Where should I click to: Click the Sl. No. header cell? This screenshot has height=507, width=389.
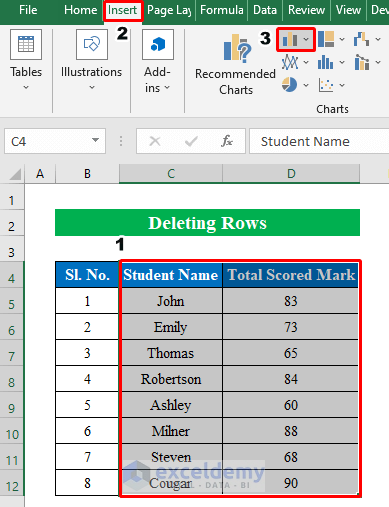(87, 275)
